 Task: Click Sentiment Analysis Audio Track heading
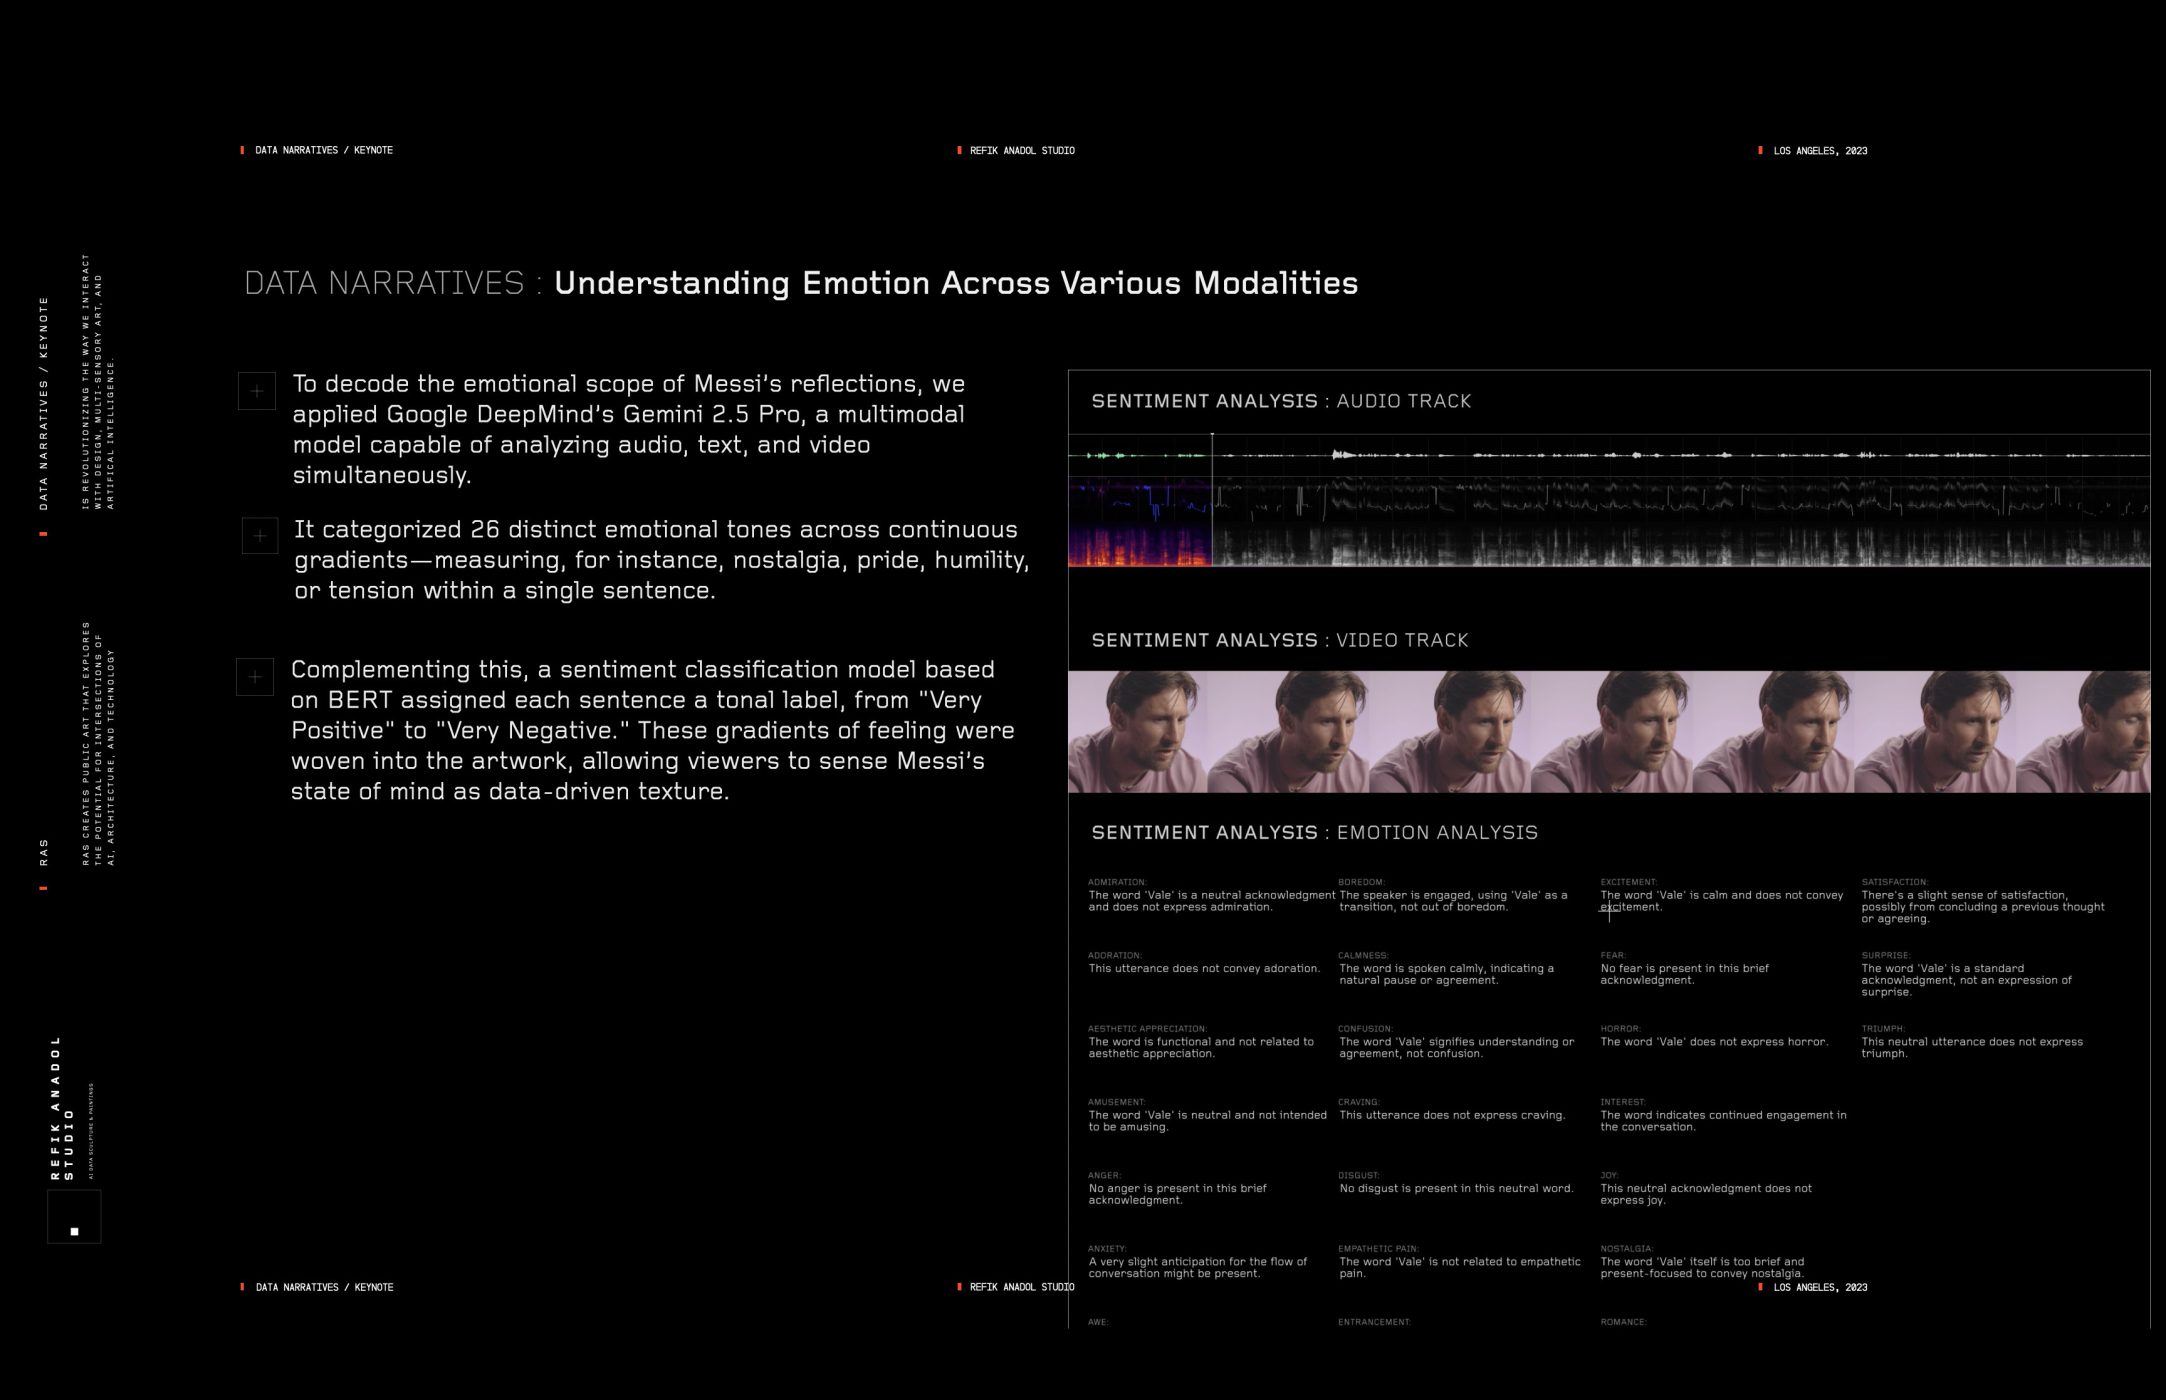(1281, 401)
